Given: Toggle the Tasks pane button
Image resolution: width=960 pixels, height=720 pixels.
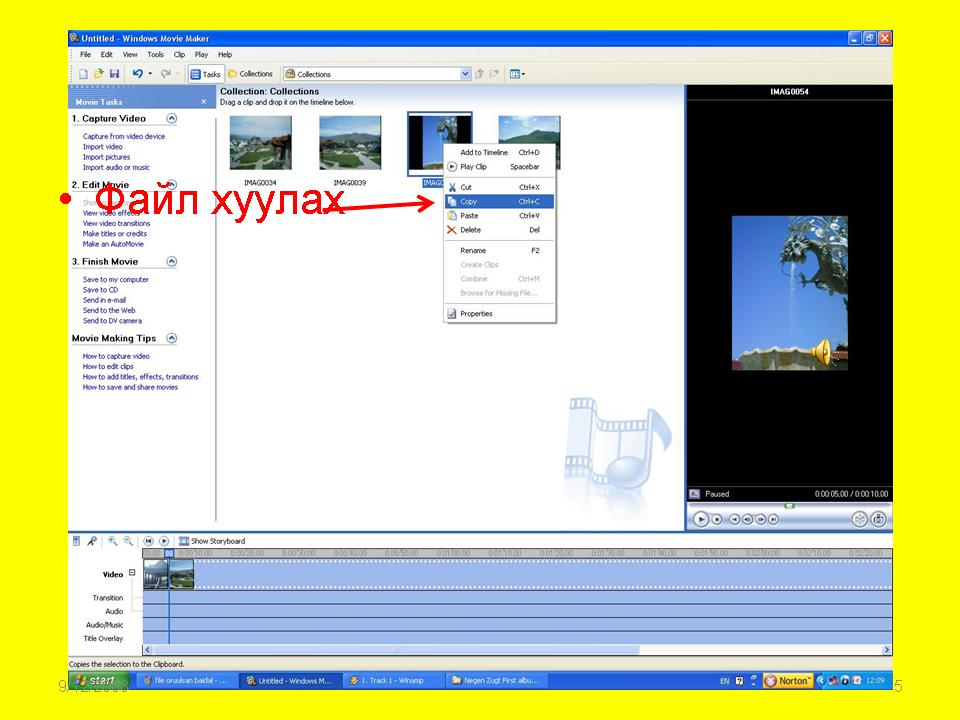Looking at the screenshot, I should pyautogui.click(x=205, y=74).
